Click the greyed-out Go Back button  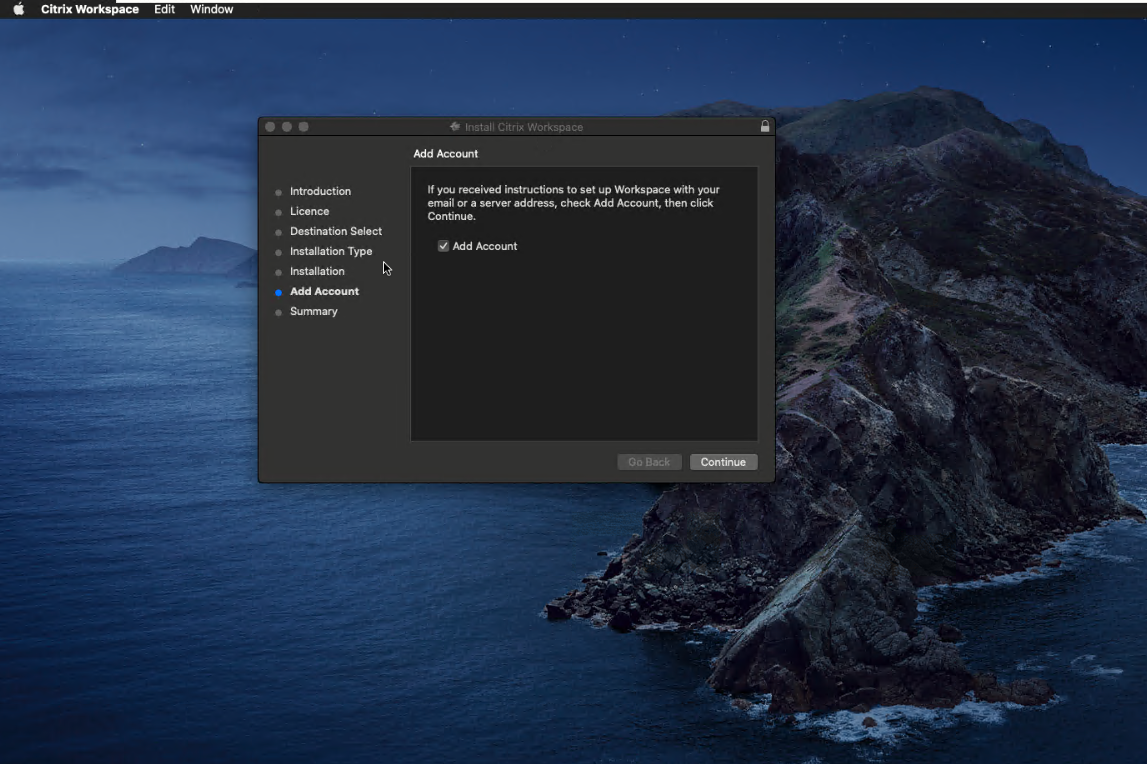649,462
